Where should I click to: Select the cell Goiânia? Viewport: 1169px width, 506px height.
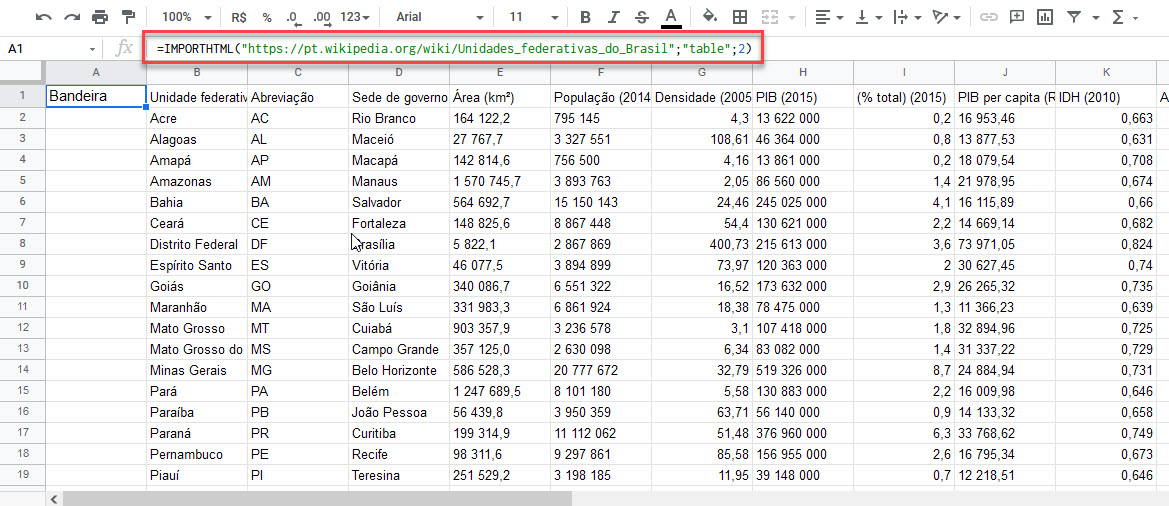click(x=399, y=286)
